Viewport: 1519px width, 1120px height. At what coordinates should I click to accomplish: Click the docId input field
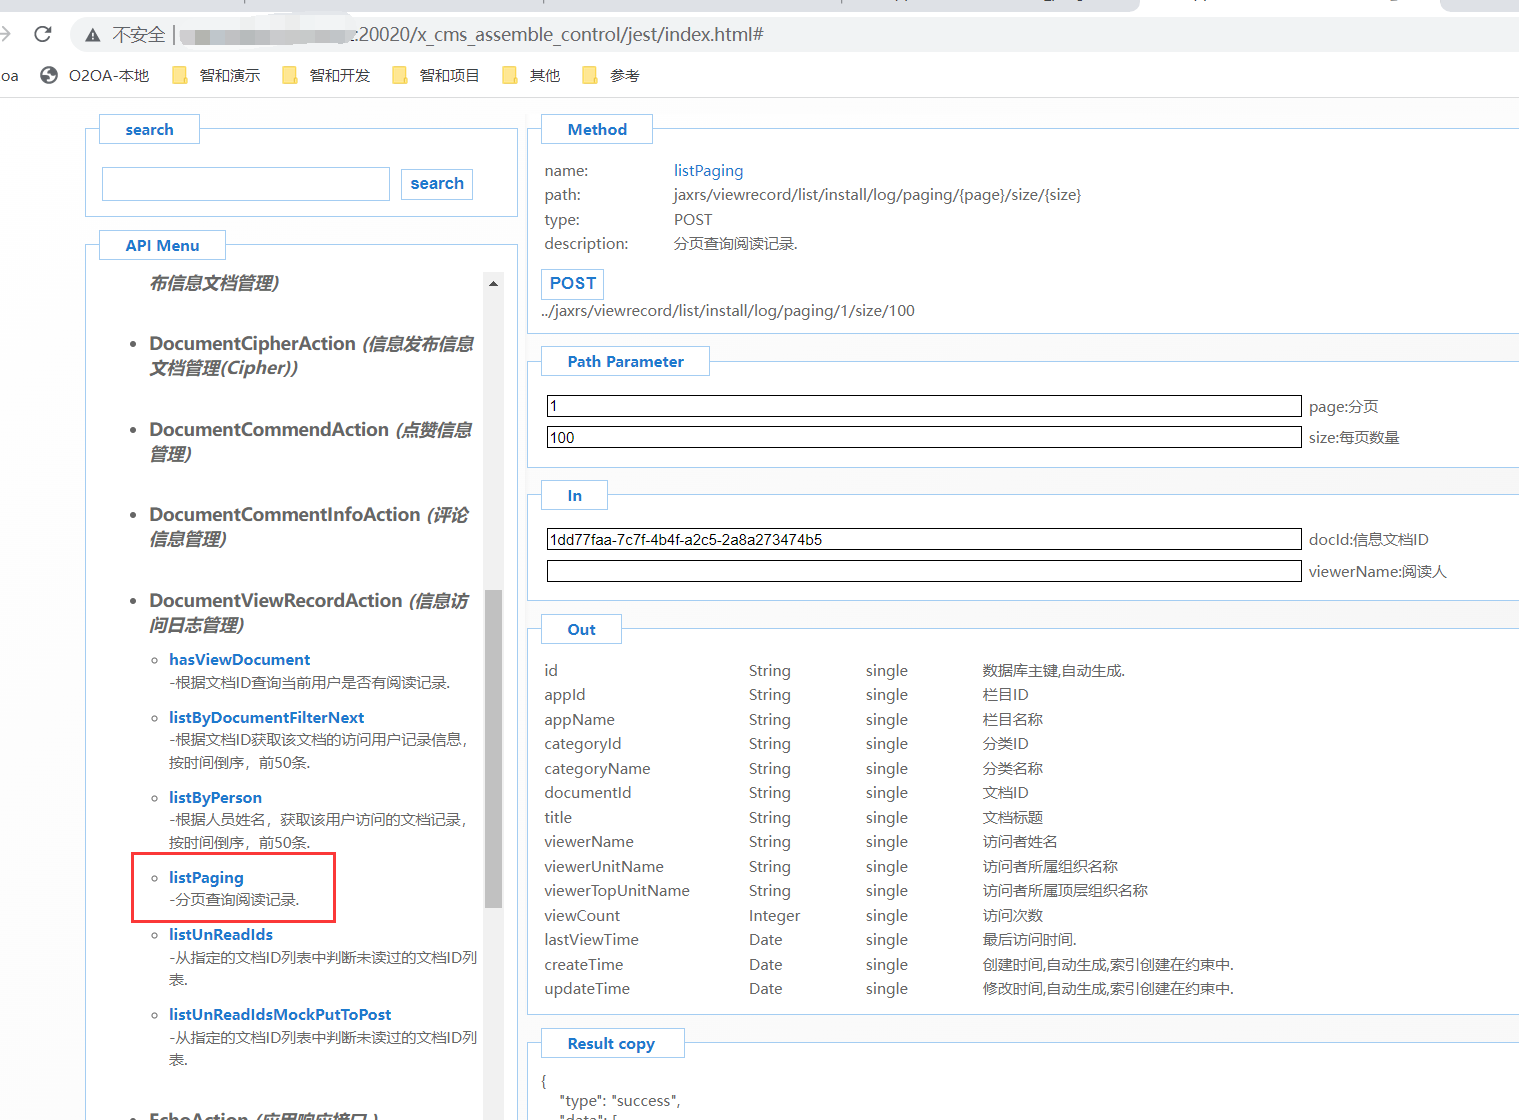[923, 540]
